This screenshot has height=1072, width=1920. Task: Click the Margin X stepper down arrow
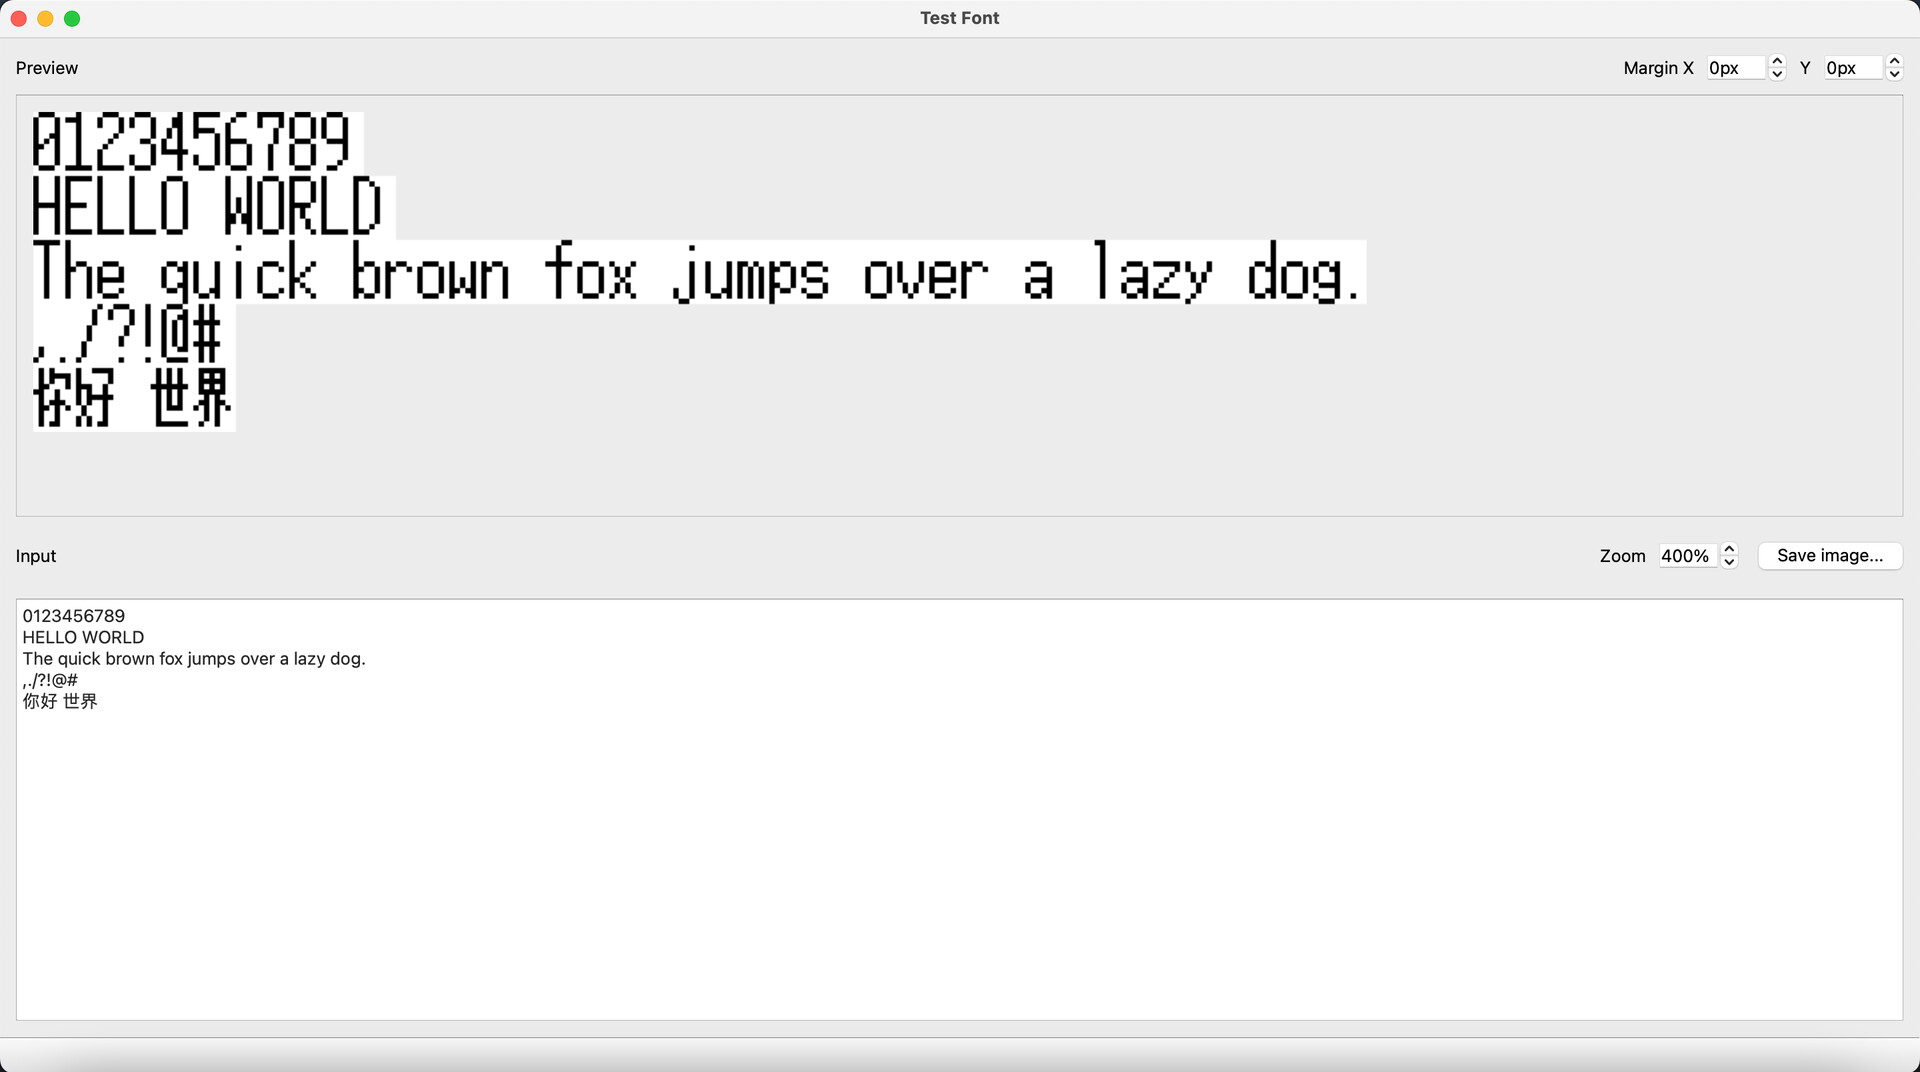pyautogui.click(x=1776, y=73)
